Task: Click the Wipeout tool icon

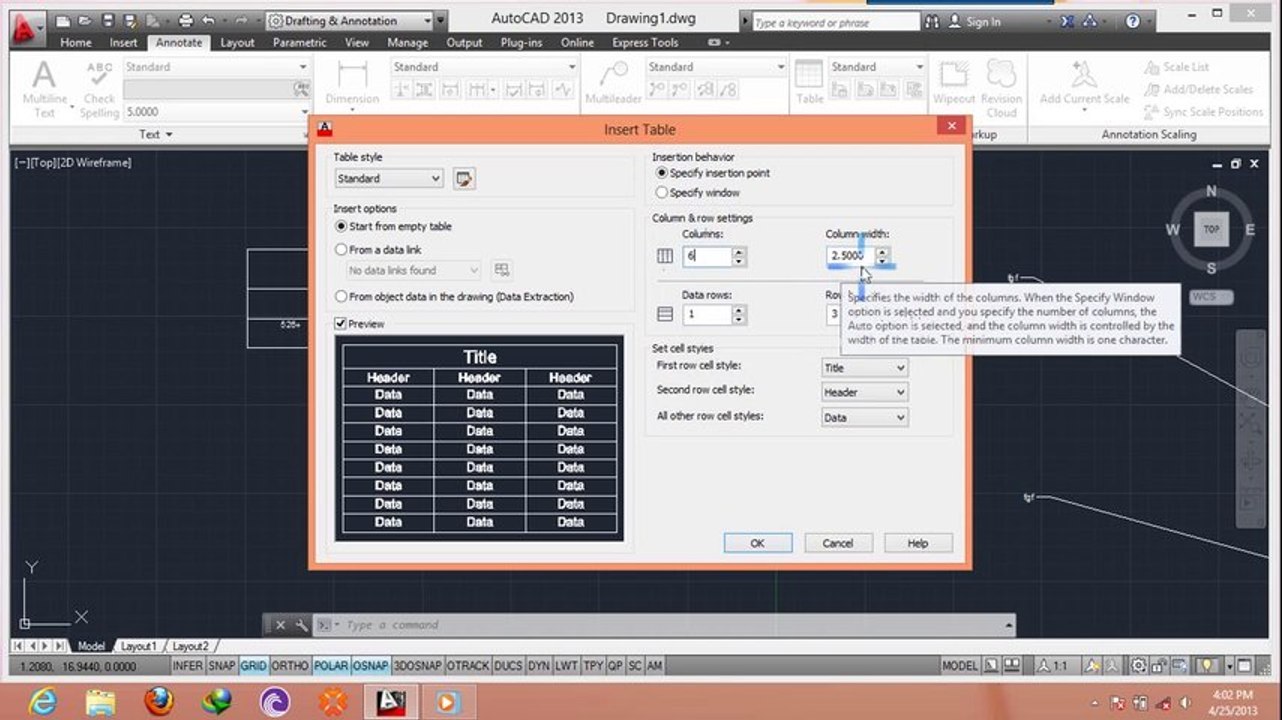Action: (954, 82)
